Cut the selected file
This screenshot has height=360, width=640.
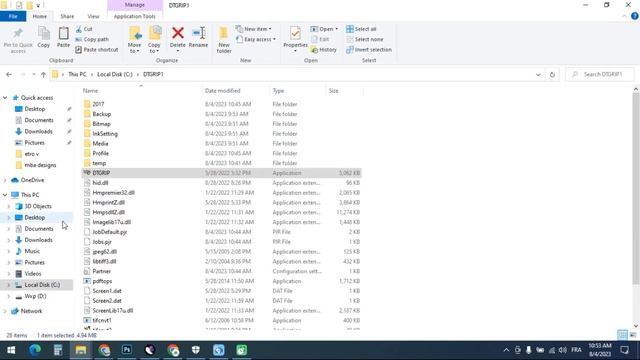pos(84,29)
